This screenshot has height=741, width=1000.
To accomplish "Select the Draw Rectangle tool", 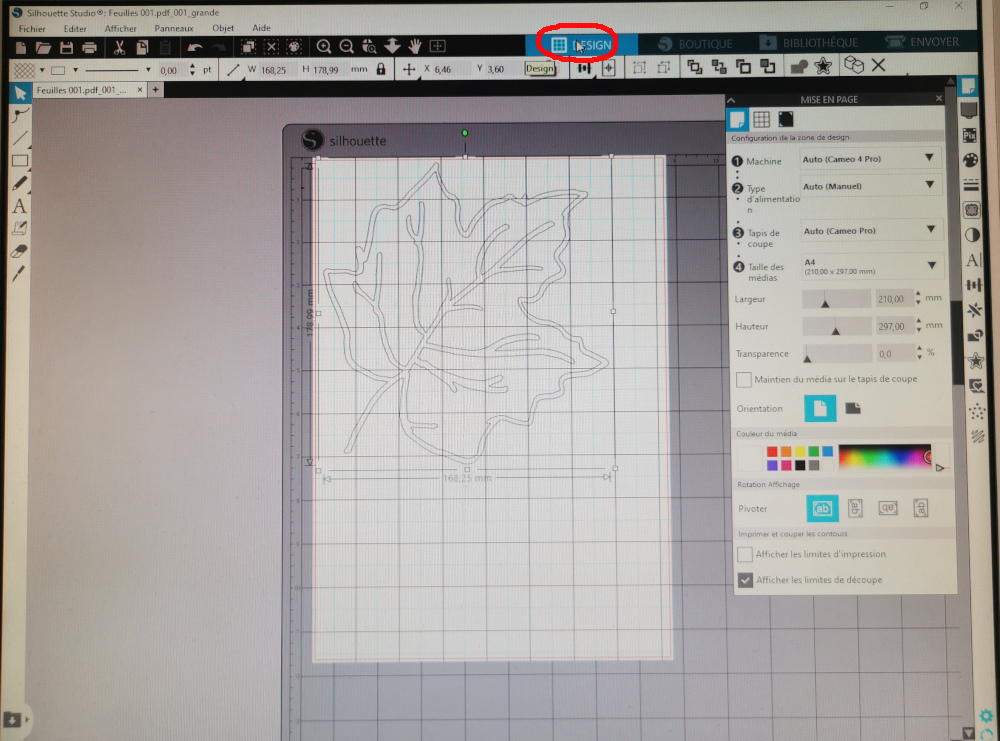I will [x=18, y=161].
